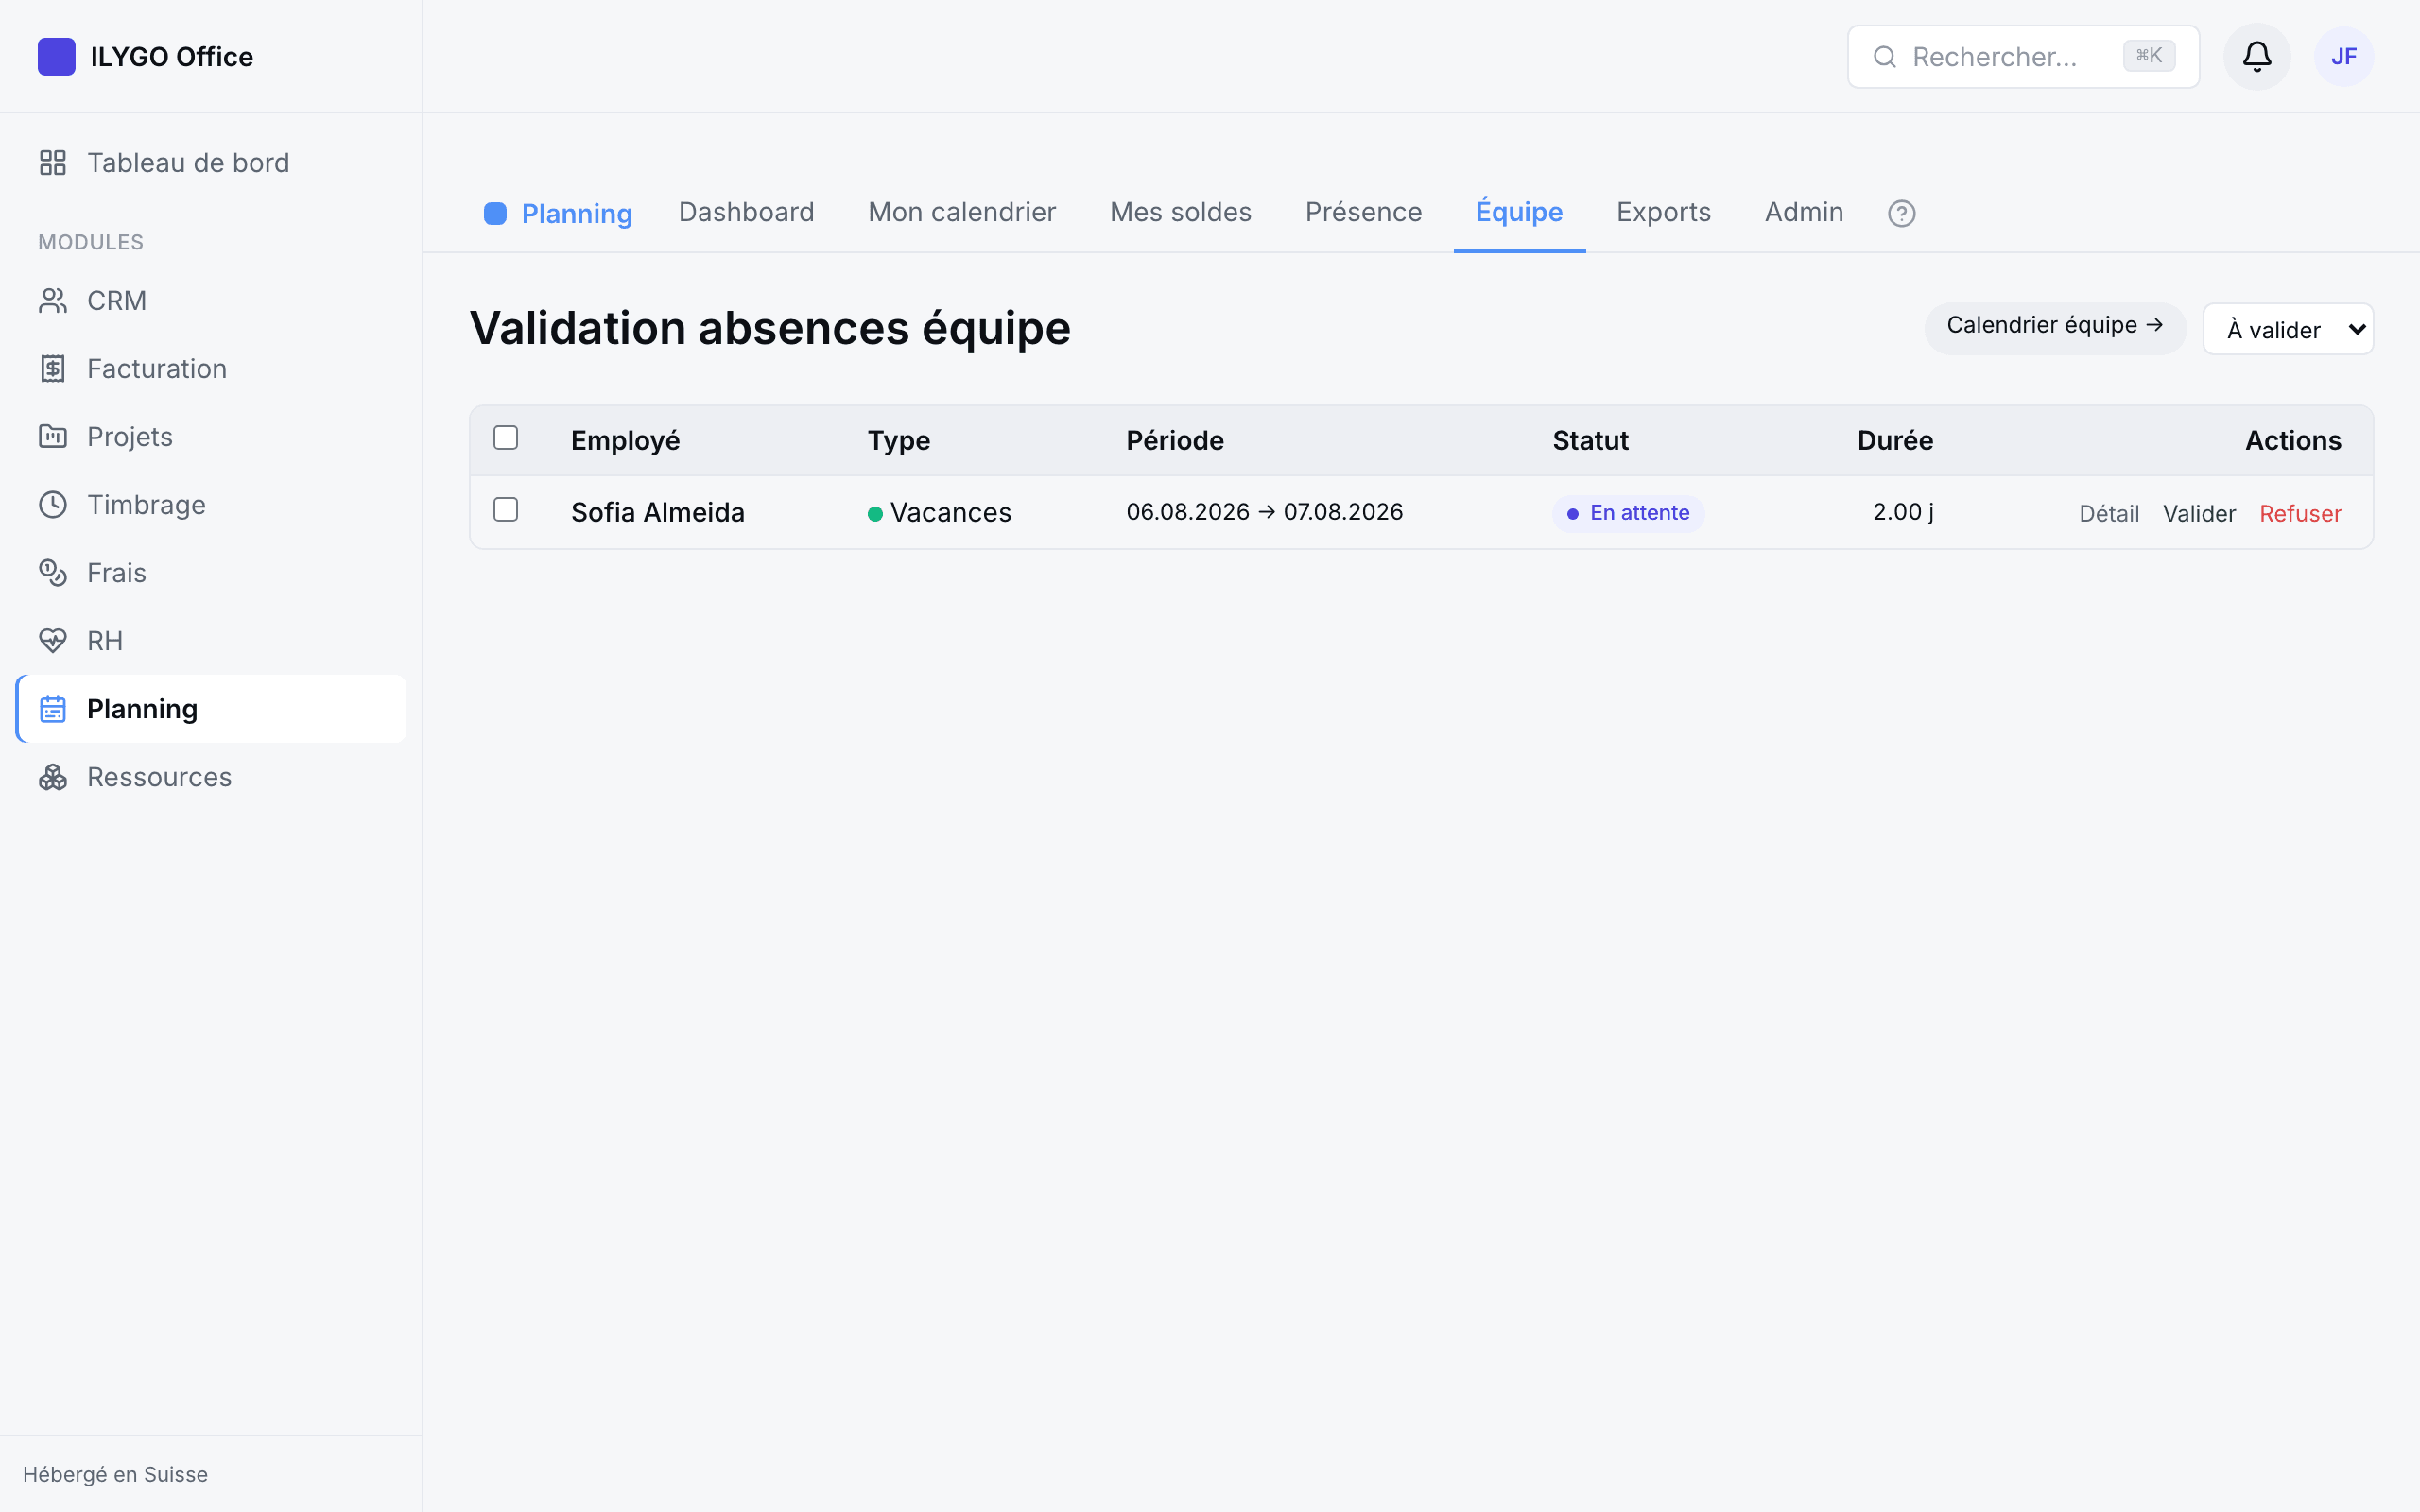Viewport: 2420px width, 1512px height.
Task: Valider Sofia Almeida's vacation request
Action: pyautogui.click(x=2199, y=514)
